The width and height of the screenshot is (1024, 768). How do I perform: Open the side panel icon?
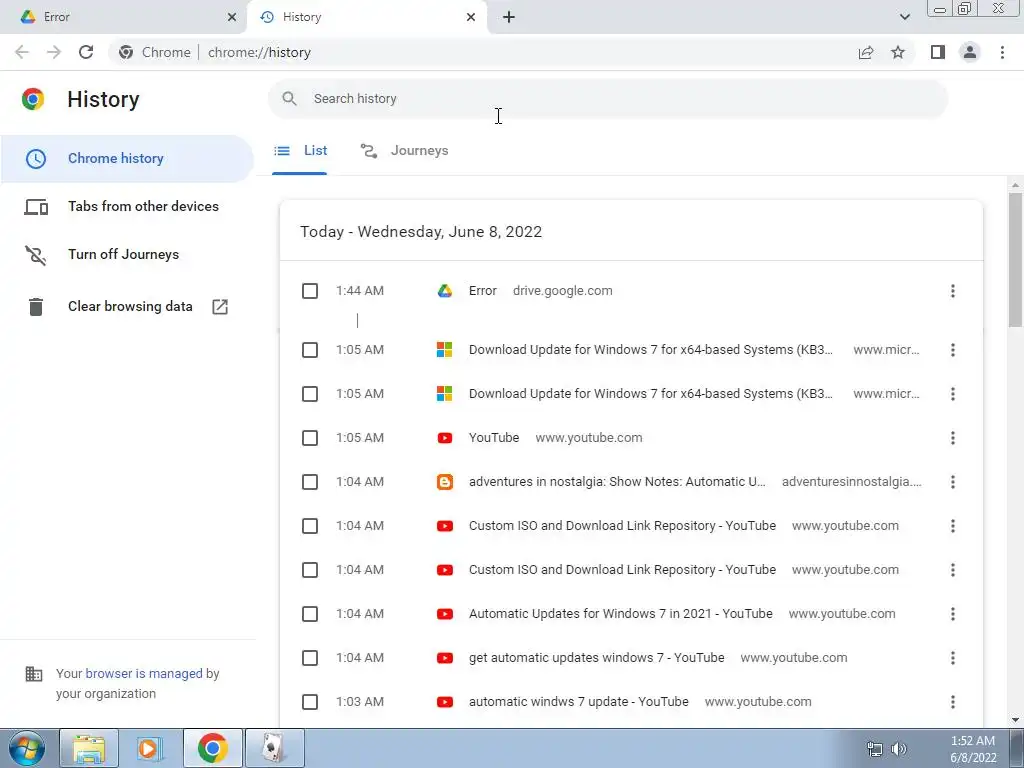[x=938, y=52]
